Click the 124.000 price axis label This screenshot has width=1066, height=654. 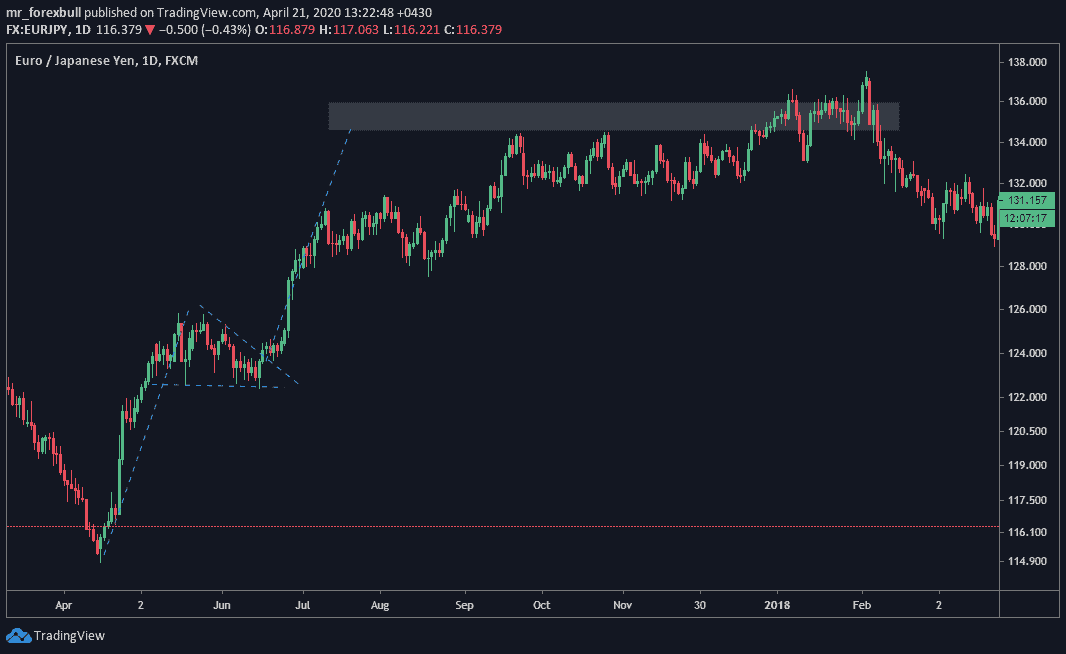[1026, 353]
